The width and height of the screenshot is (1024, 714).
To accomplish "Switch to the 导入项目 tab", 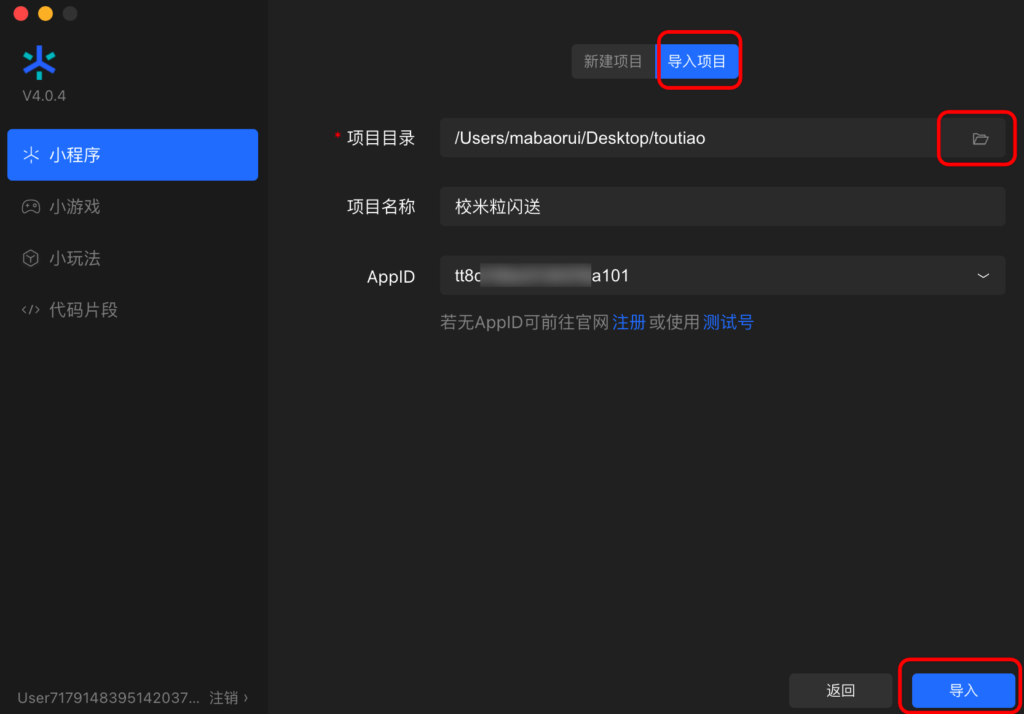I will pyautogui.click(x=698, y=61).
